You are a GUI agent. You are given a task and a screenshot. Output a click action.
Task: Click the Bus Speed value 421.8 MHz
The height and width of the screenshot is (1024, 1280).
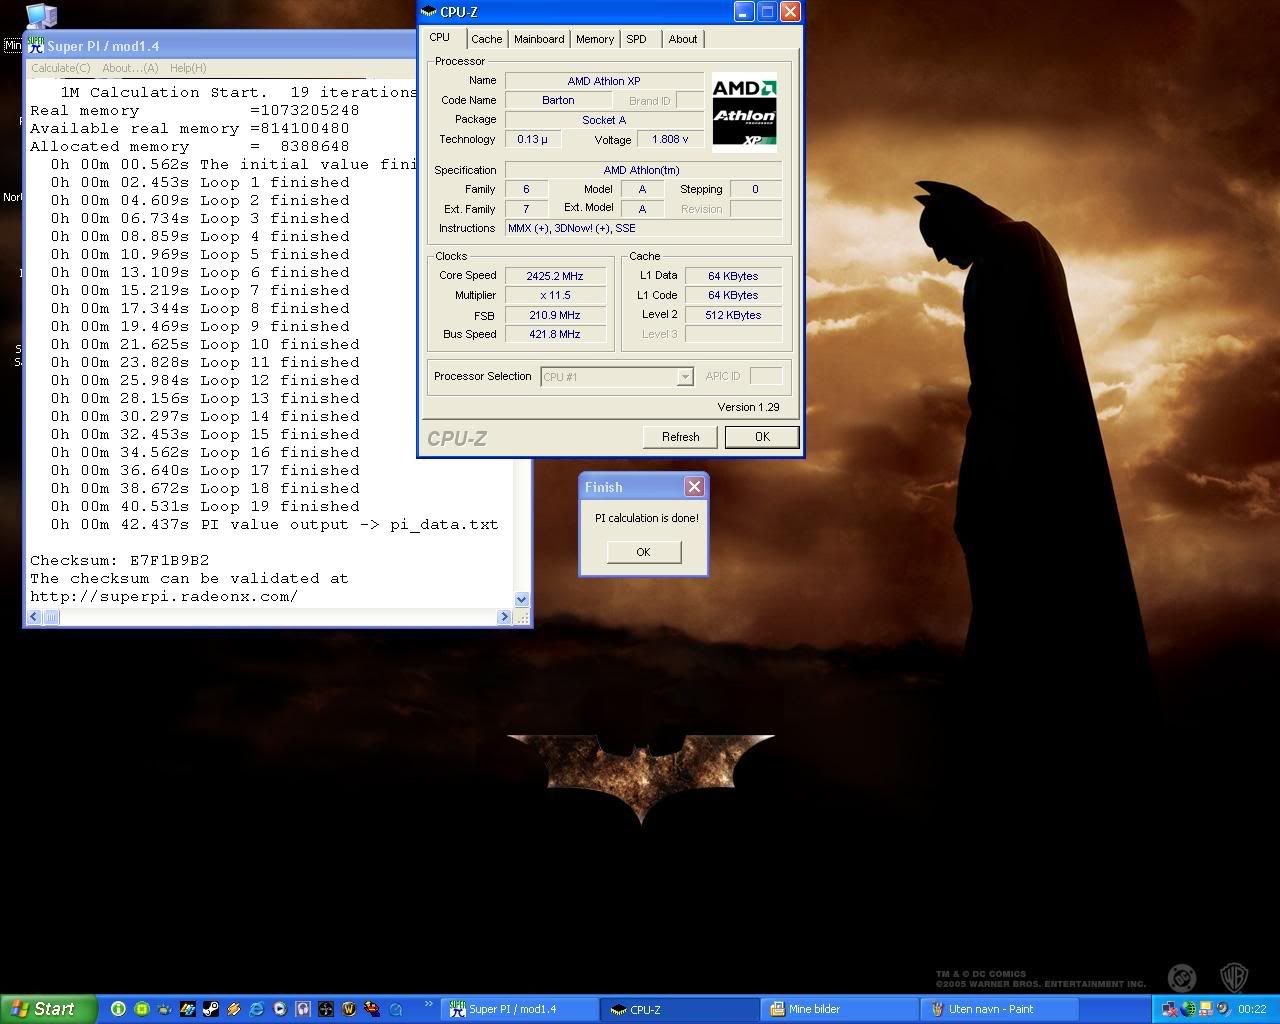click(555, 334)
